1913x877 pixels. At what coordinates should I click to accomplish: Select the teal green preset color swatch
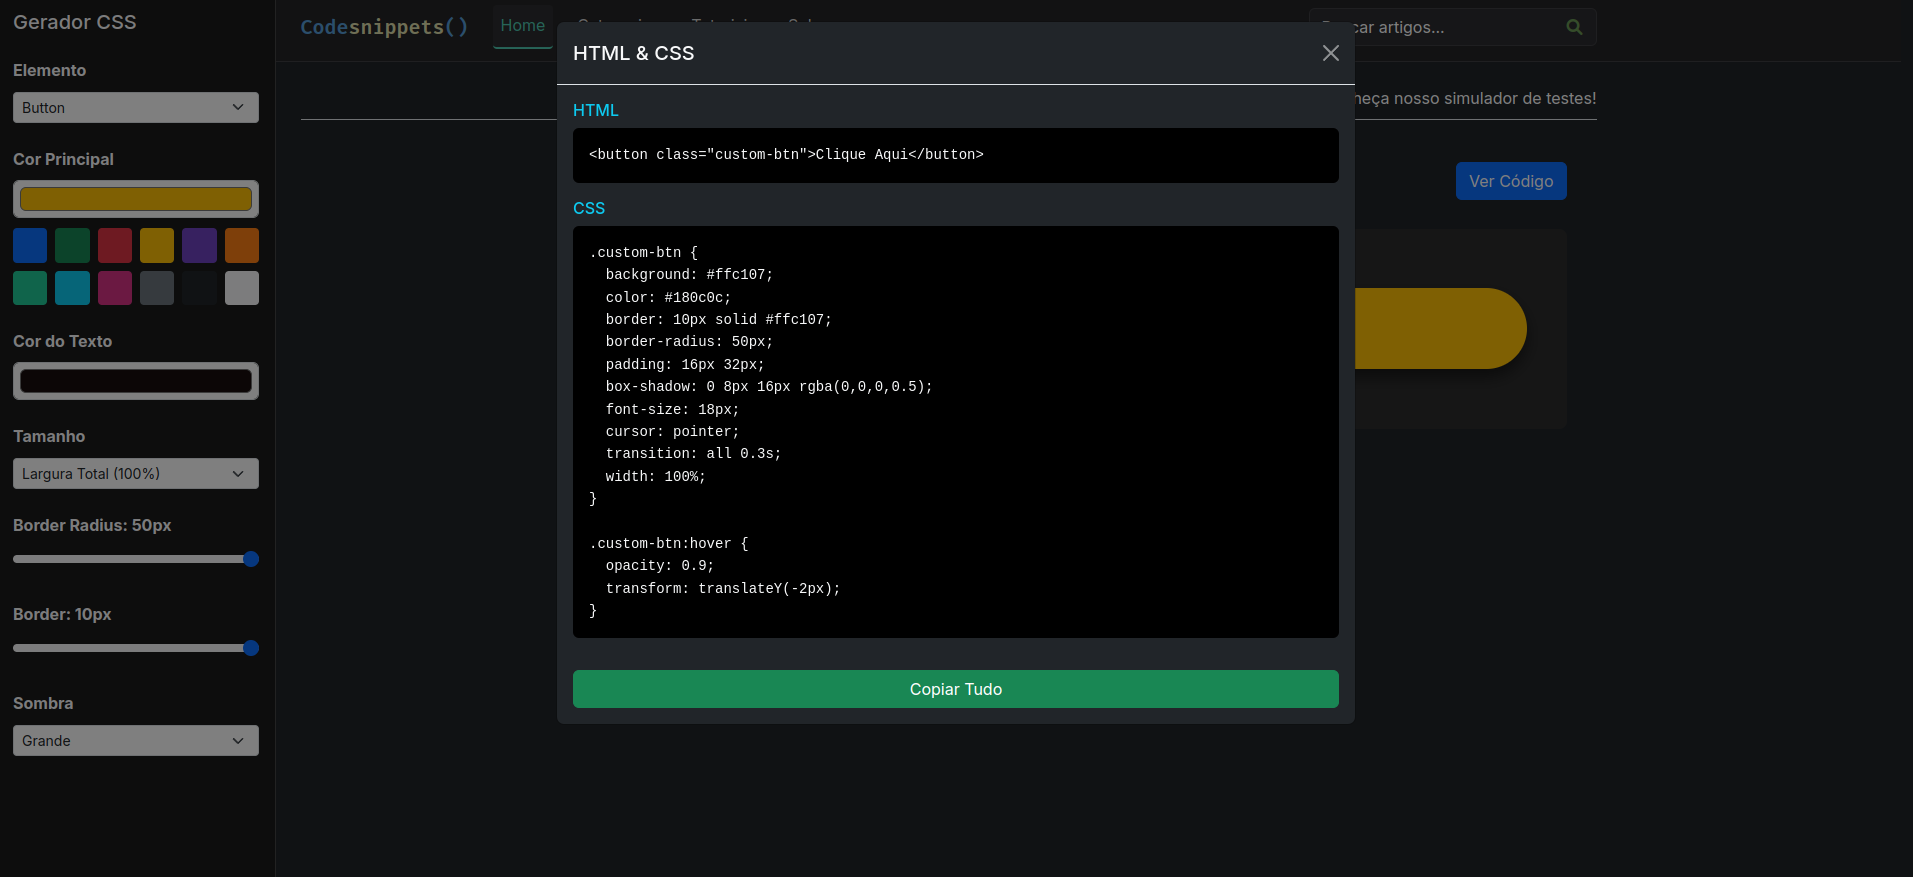pyautogui.click(x=30, y=288)
